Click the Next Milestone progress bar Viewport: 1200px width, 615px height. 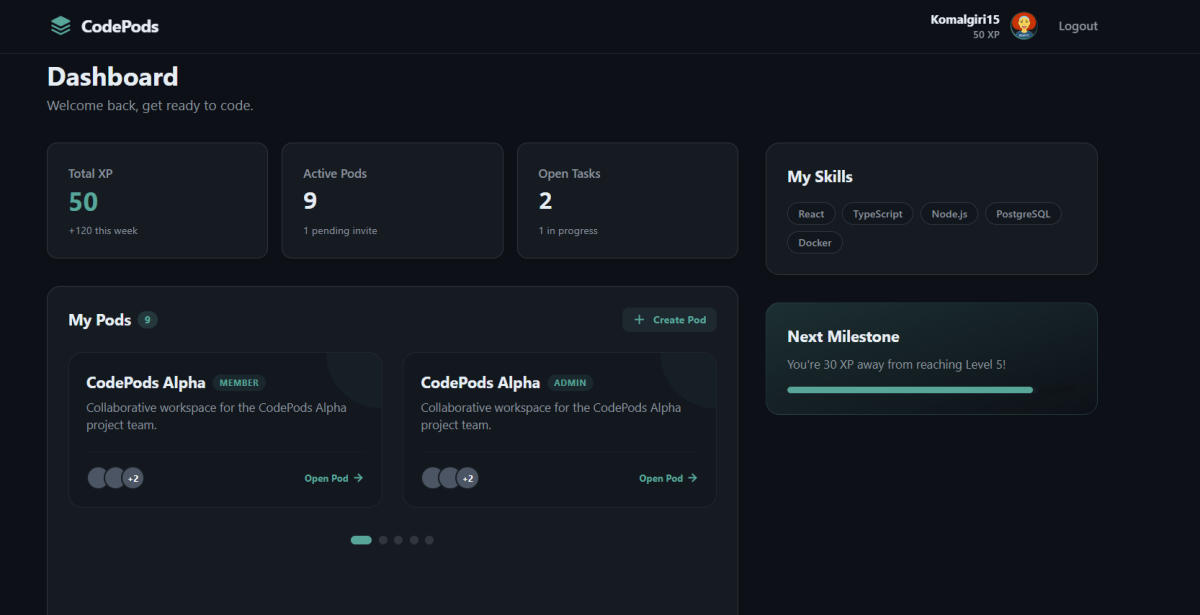(910, 390)
